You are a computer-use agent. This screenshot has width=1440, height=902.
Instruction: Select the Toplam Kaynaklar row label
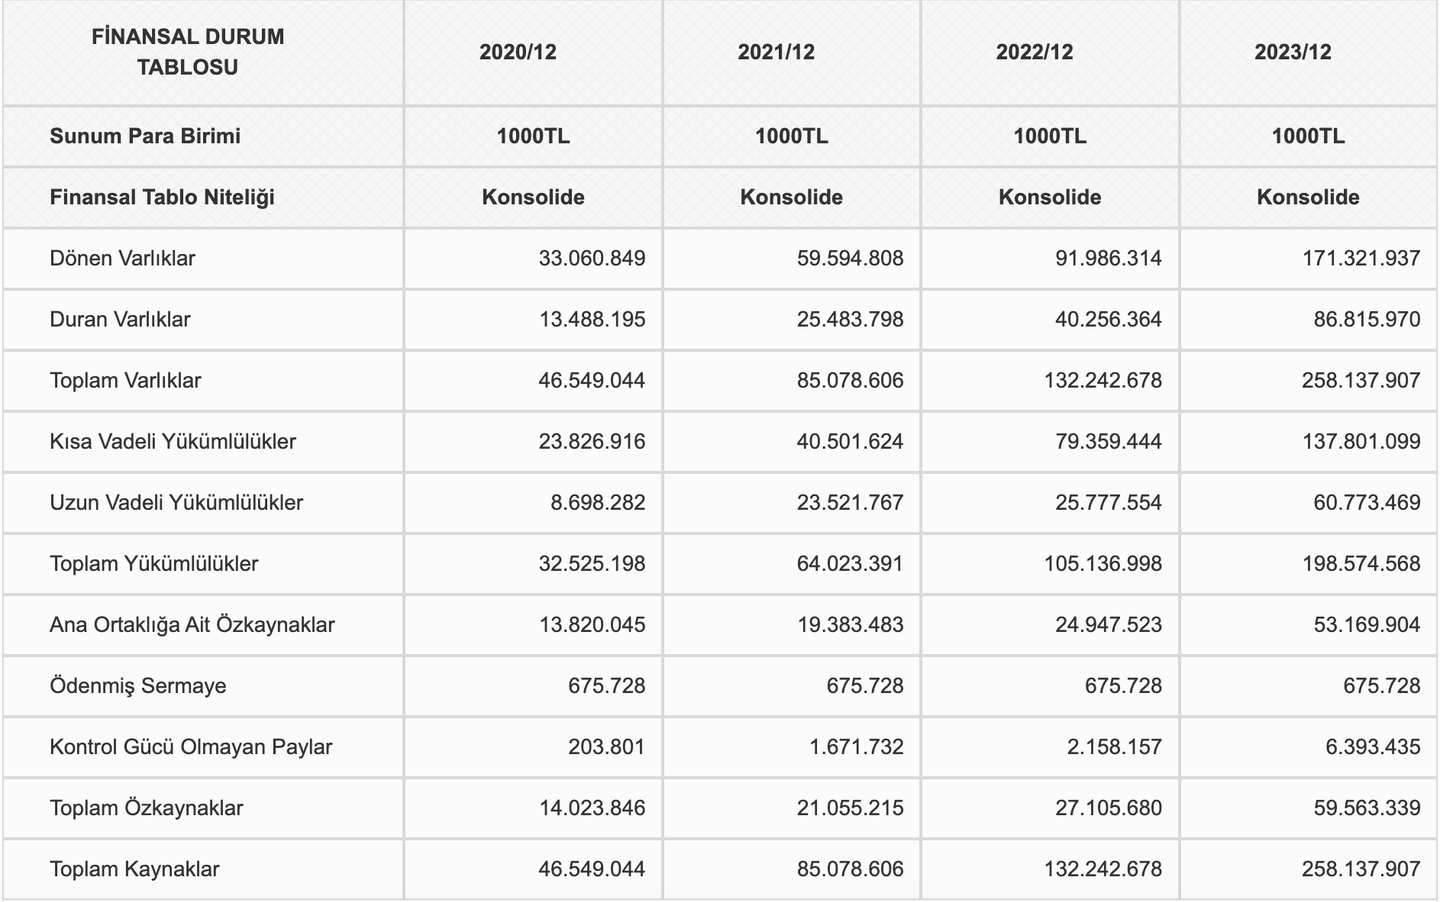click(x=134, y=868)
